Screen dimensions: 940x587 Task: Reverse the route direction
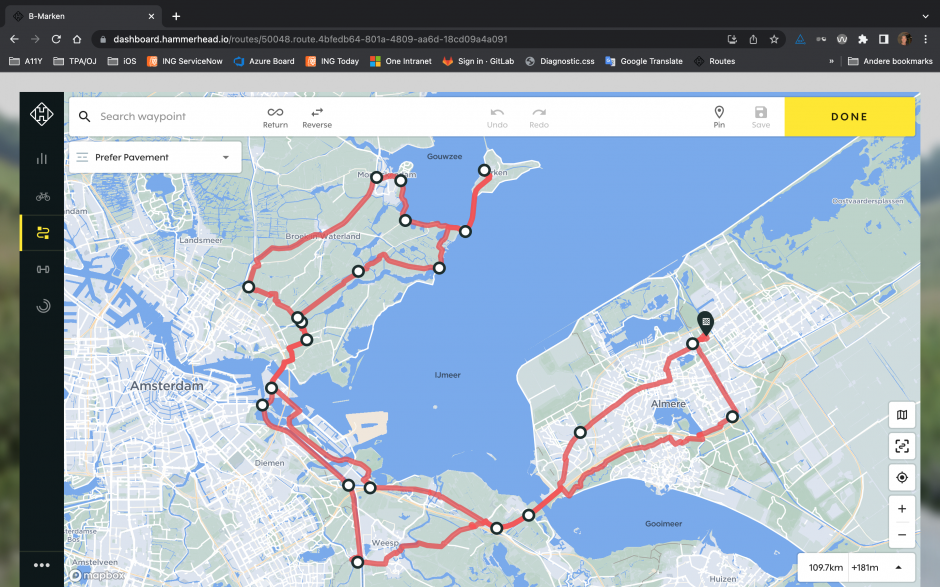click(x=317, y=117)
